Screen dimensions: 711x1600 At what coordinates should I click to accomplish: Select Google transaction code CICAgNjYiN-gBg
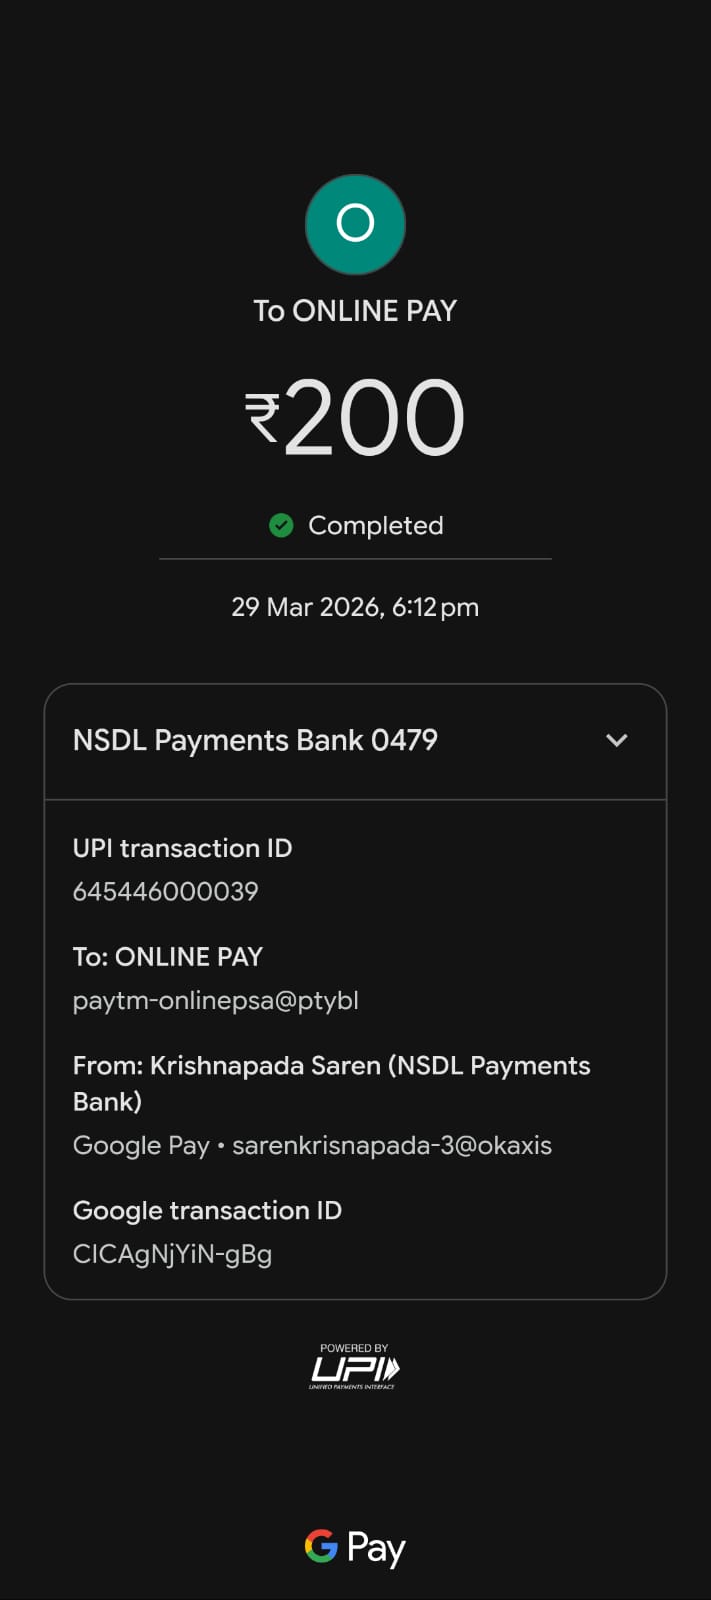(x=172, y=1254)
